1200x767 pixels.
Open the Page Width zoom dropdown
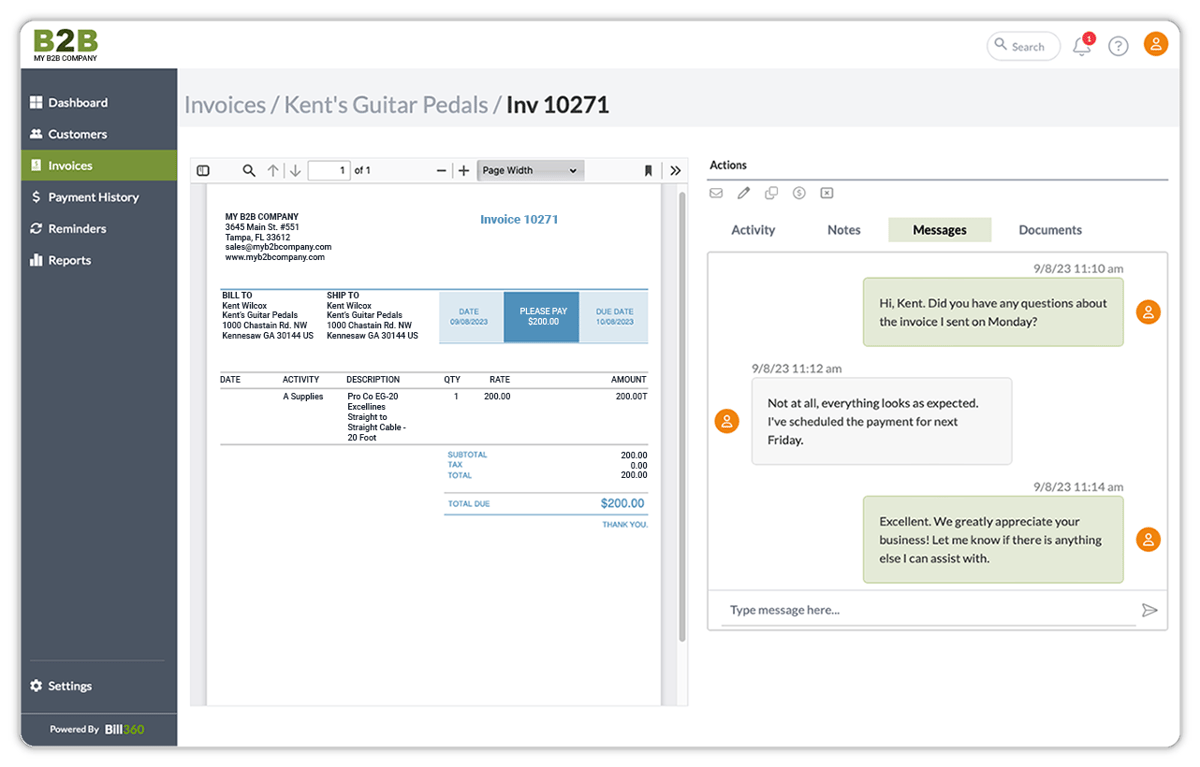pyautogui.click(x=530, y=170)
